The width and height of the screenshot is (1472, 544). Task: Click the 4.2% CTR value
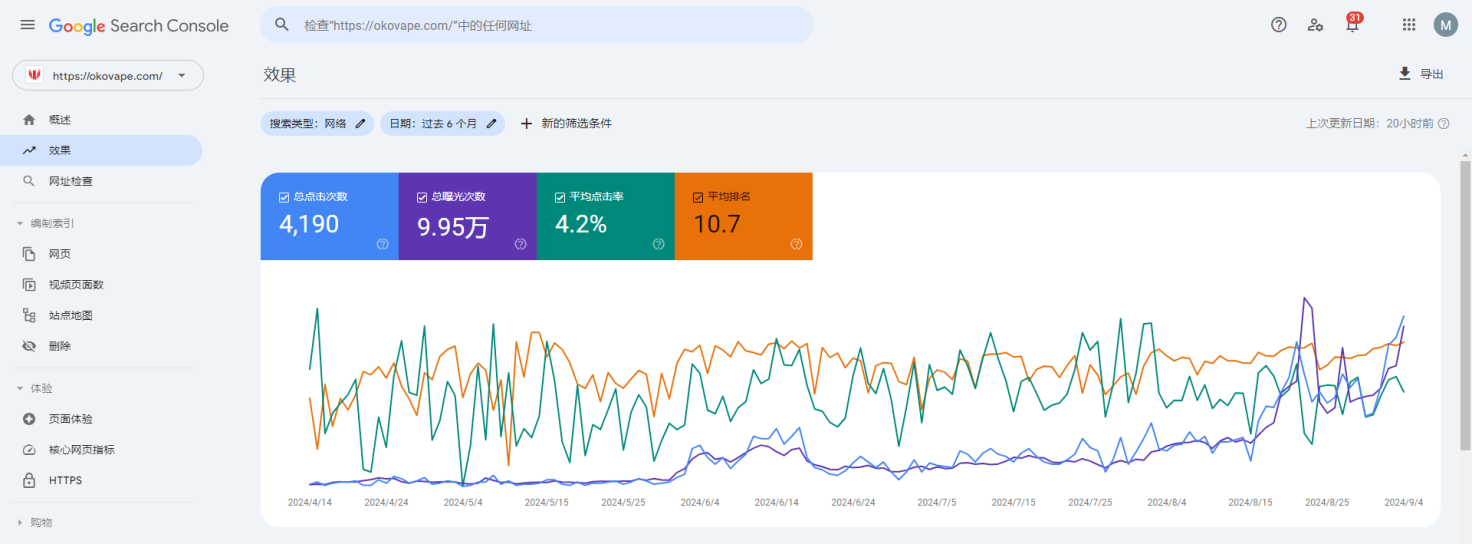coord(581,224)
